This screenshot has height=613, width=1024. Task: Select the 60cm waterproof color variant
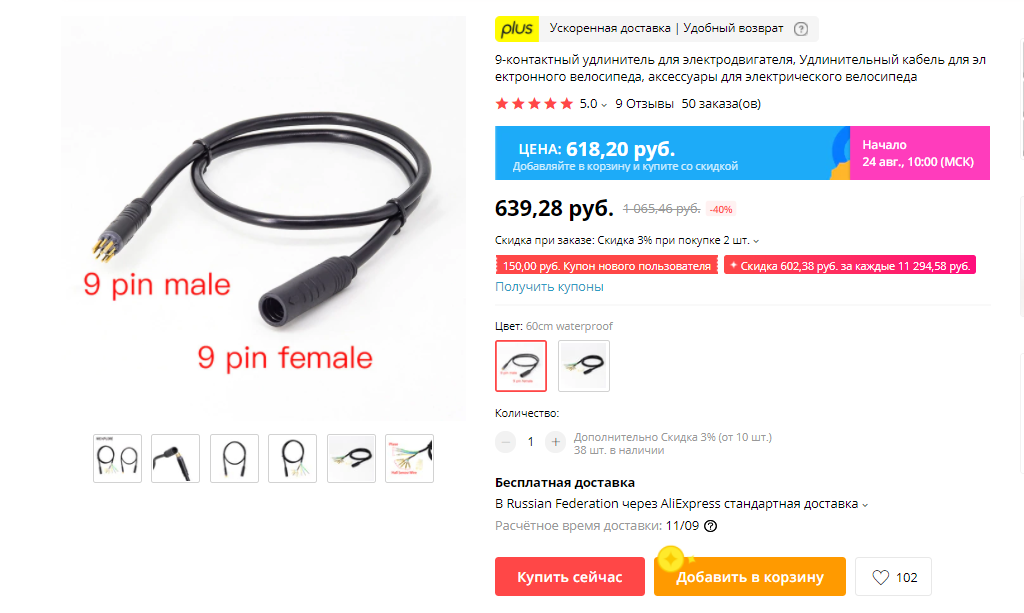click(x=520, y=366)
